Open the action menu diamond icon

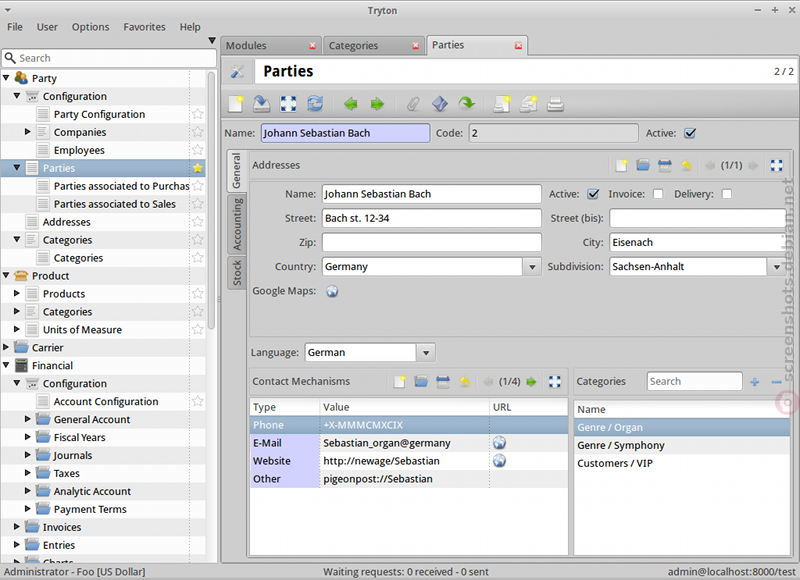click(x=440, y=104)
